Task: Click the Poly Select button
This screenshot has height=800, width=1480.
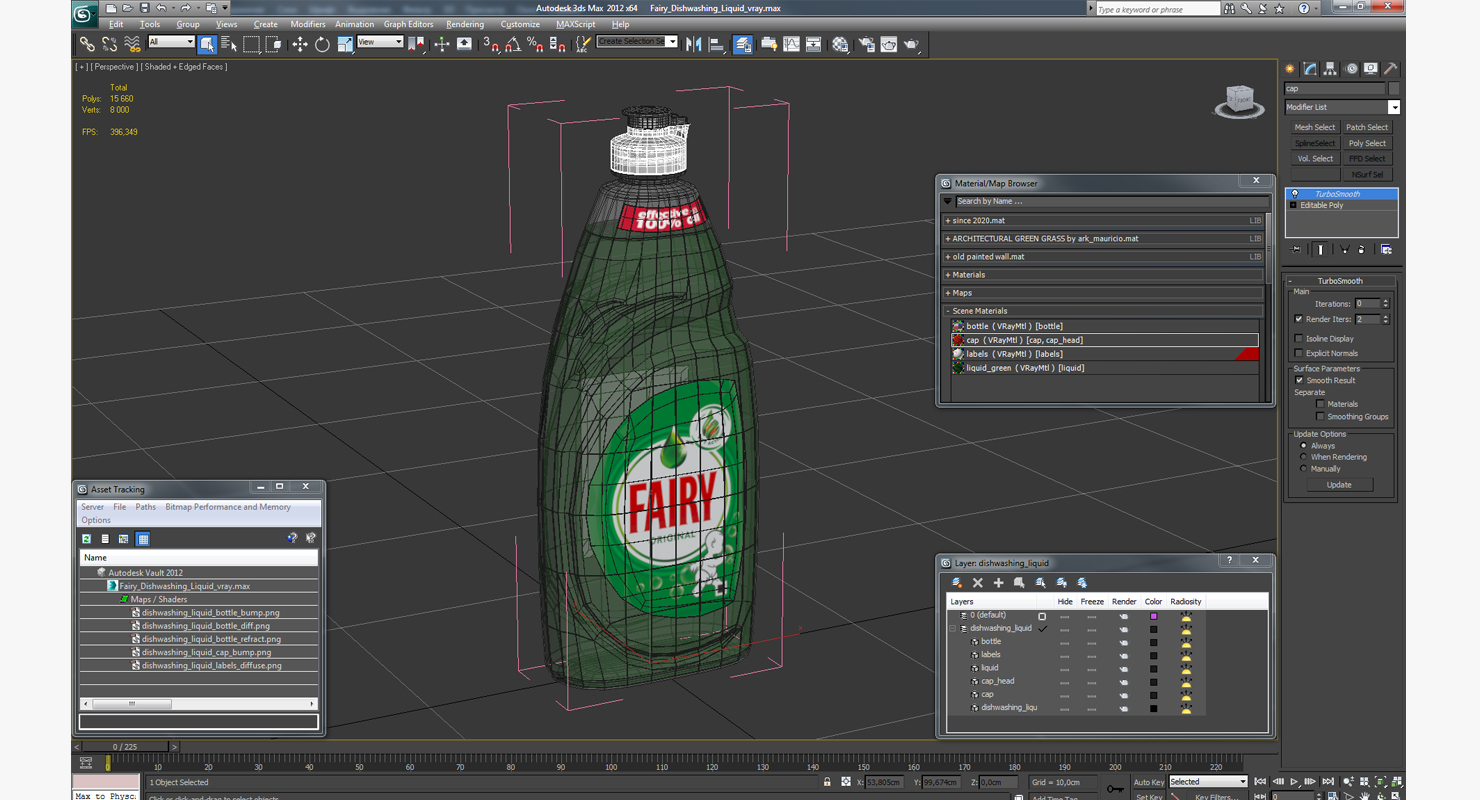Action: 1367,143
